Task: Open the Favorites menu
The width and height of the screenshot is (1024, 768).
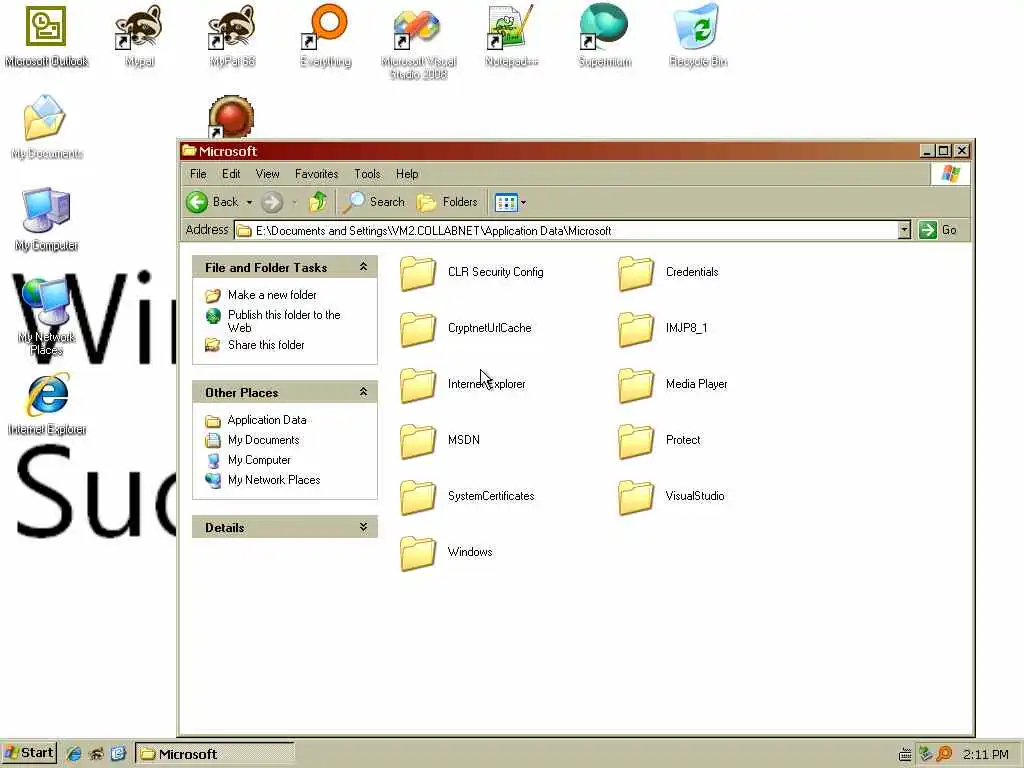Action: [316, 174]
